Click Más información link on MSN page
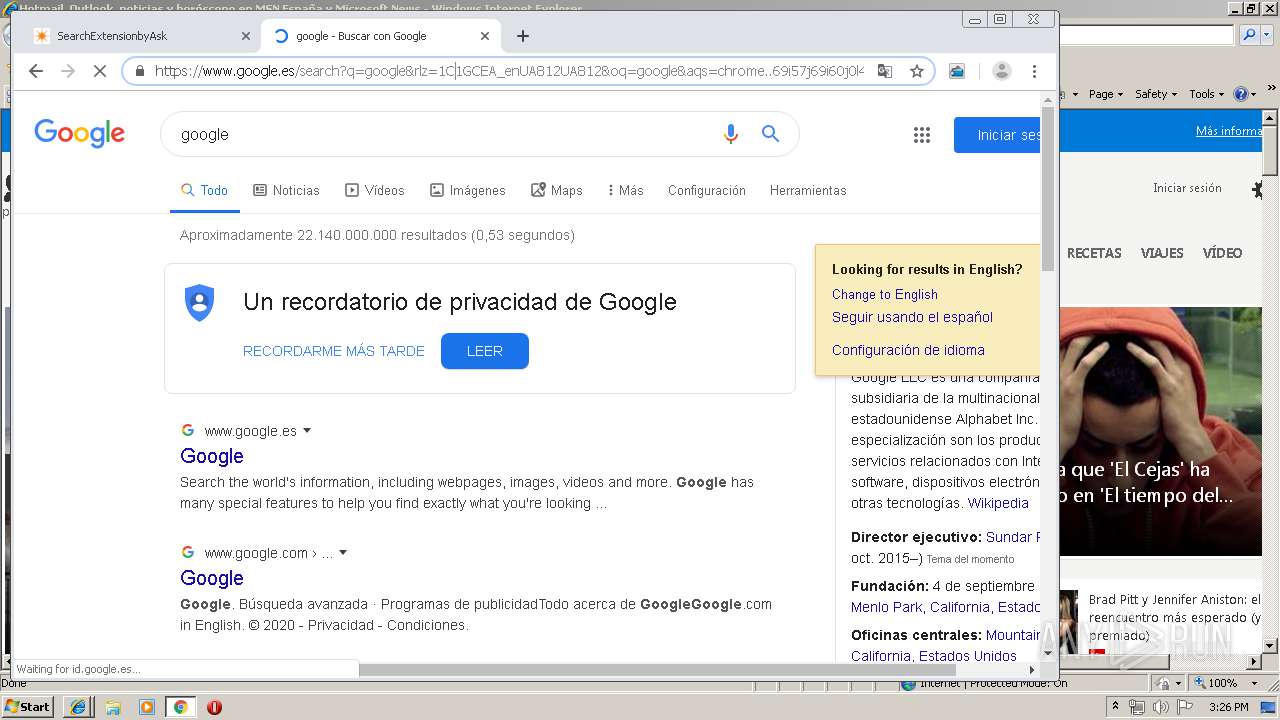The height and width of the screenshot is (720, 1280). tap(1229, 131)
